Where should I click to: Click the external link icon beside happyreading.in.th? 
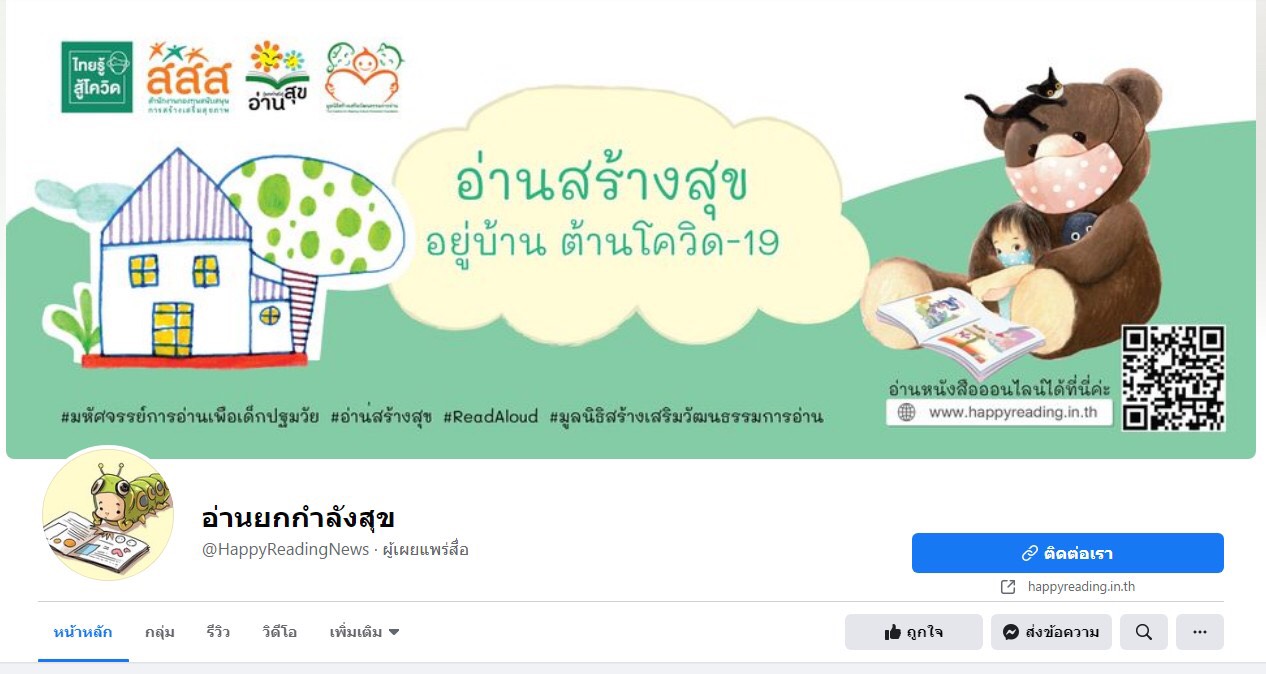pos(1008,587)
